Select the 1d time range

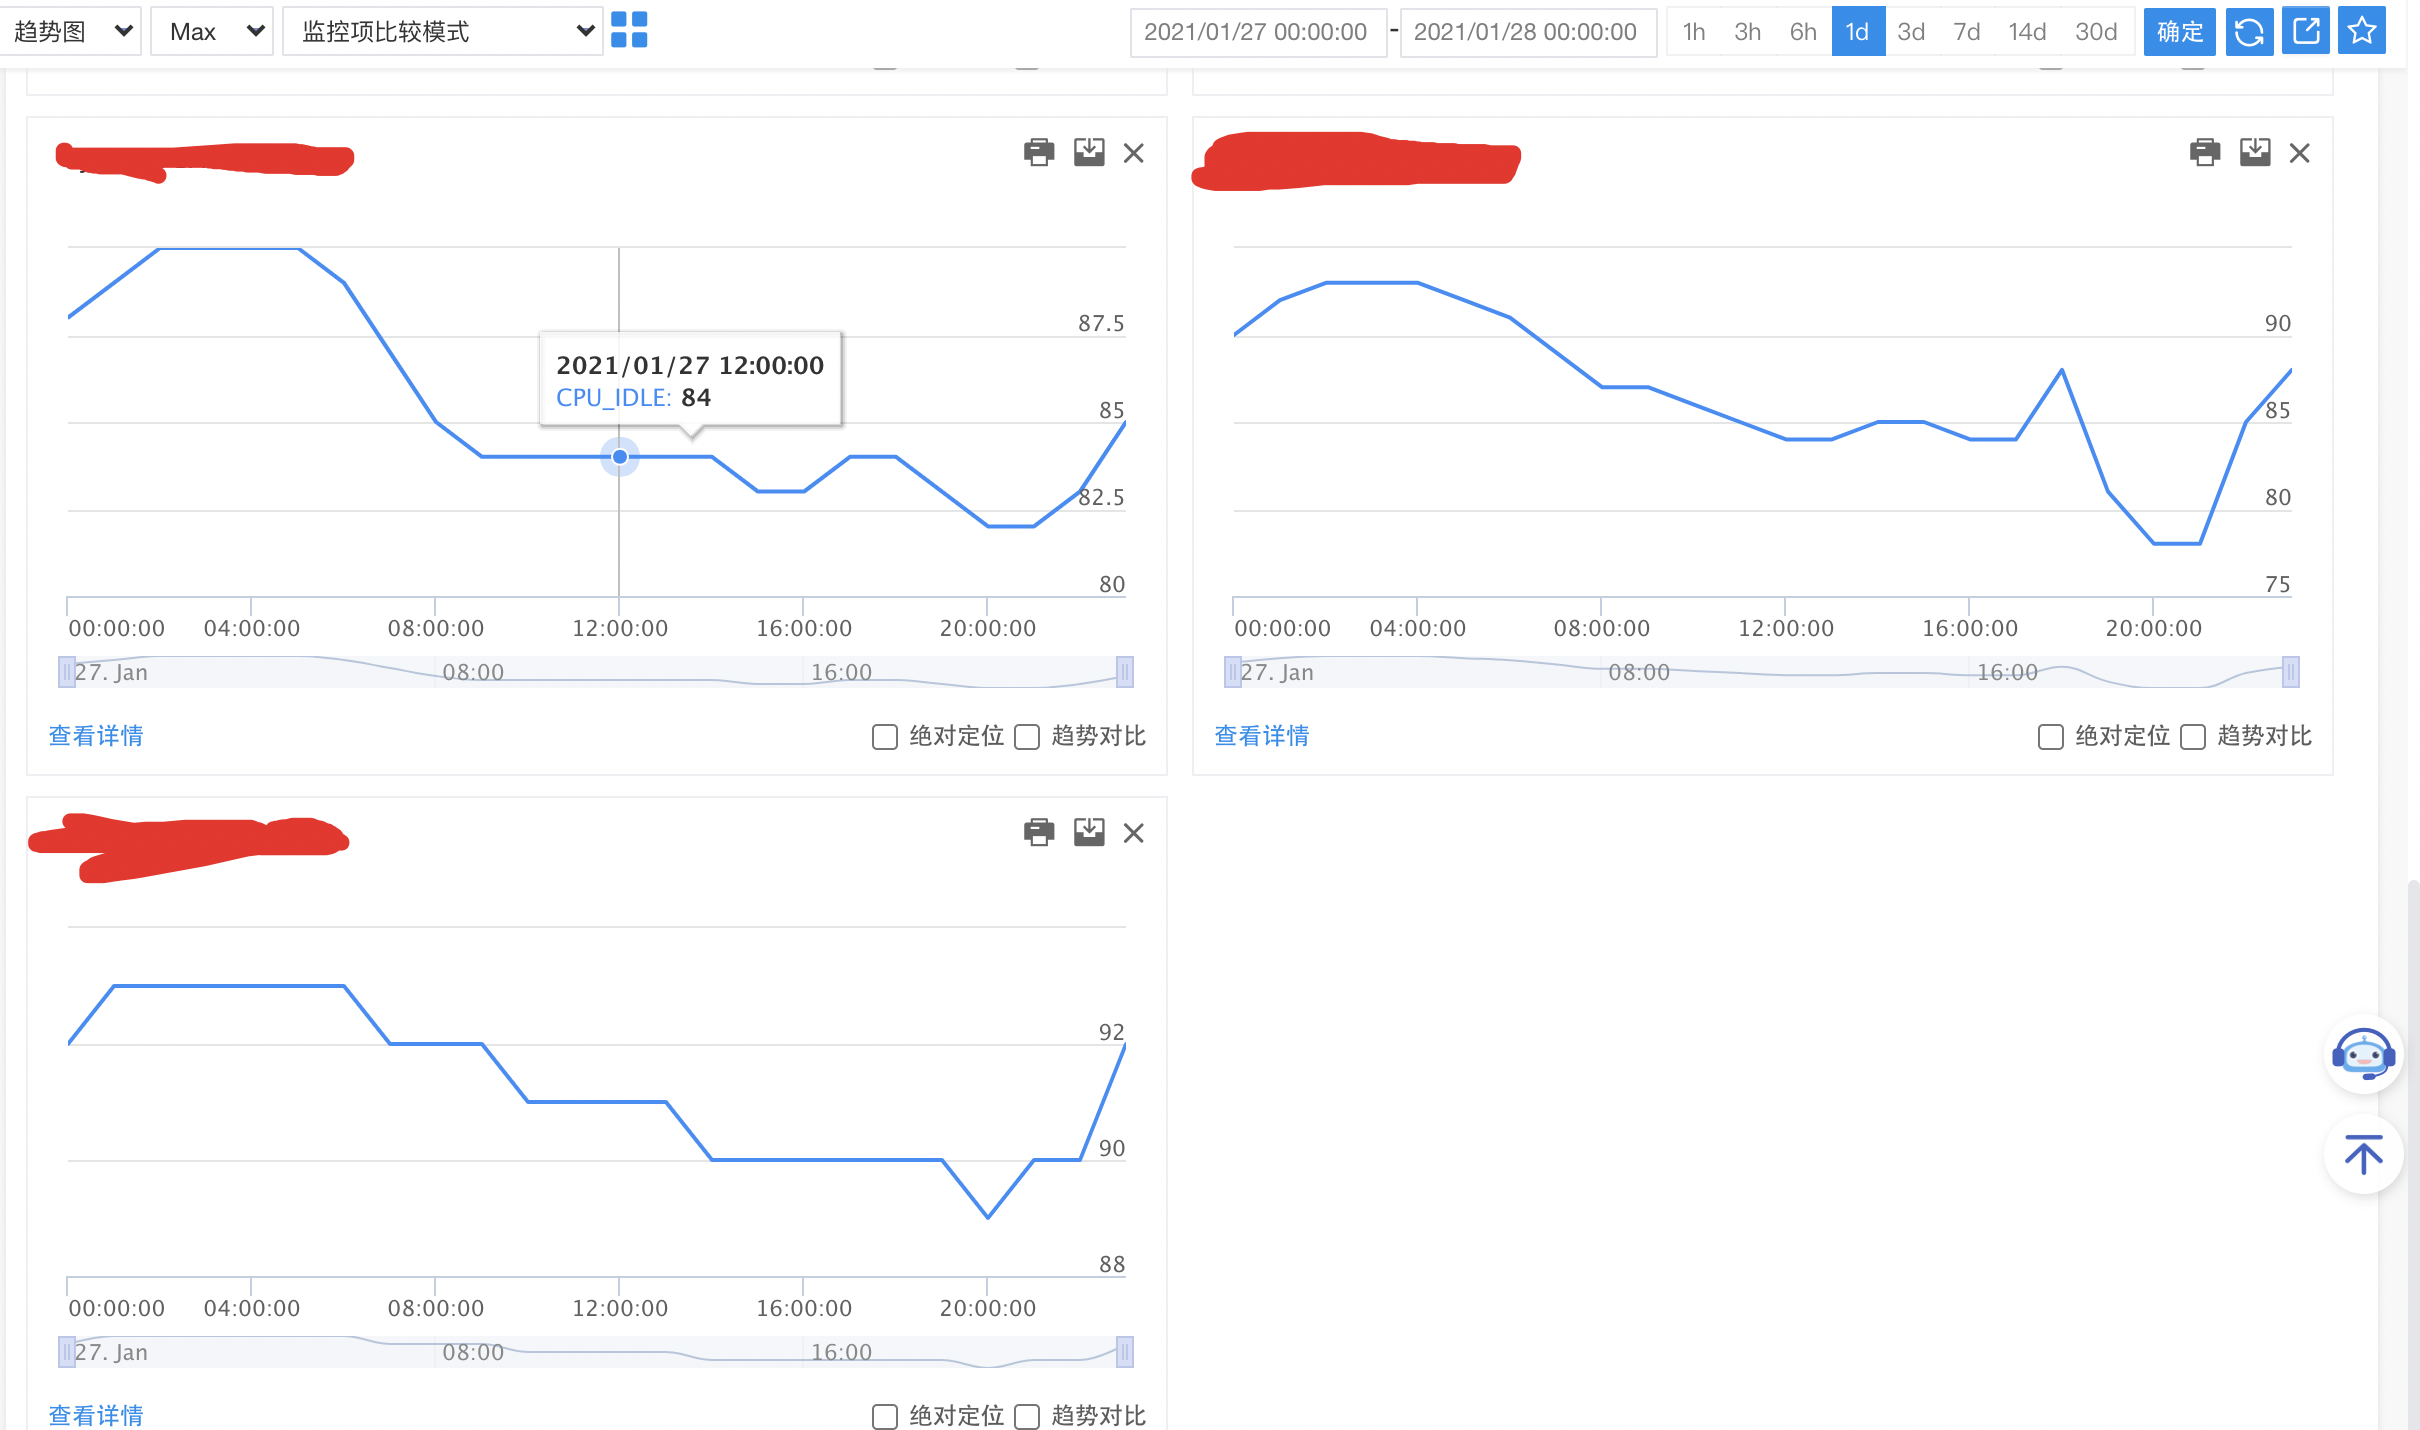(1858, 31)
